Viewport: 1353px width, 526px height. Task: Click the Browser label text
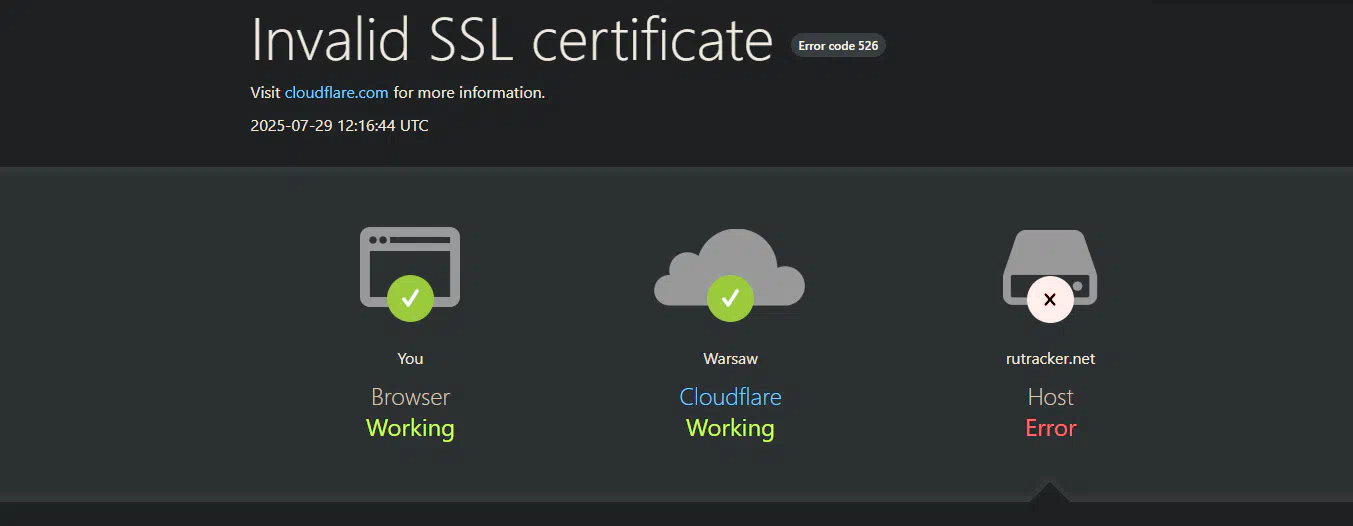(410, 397)
